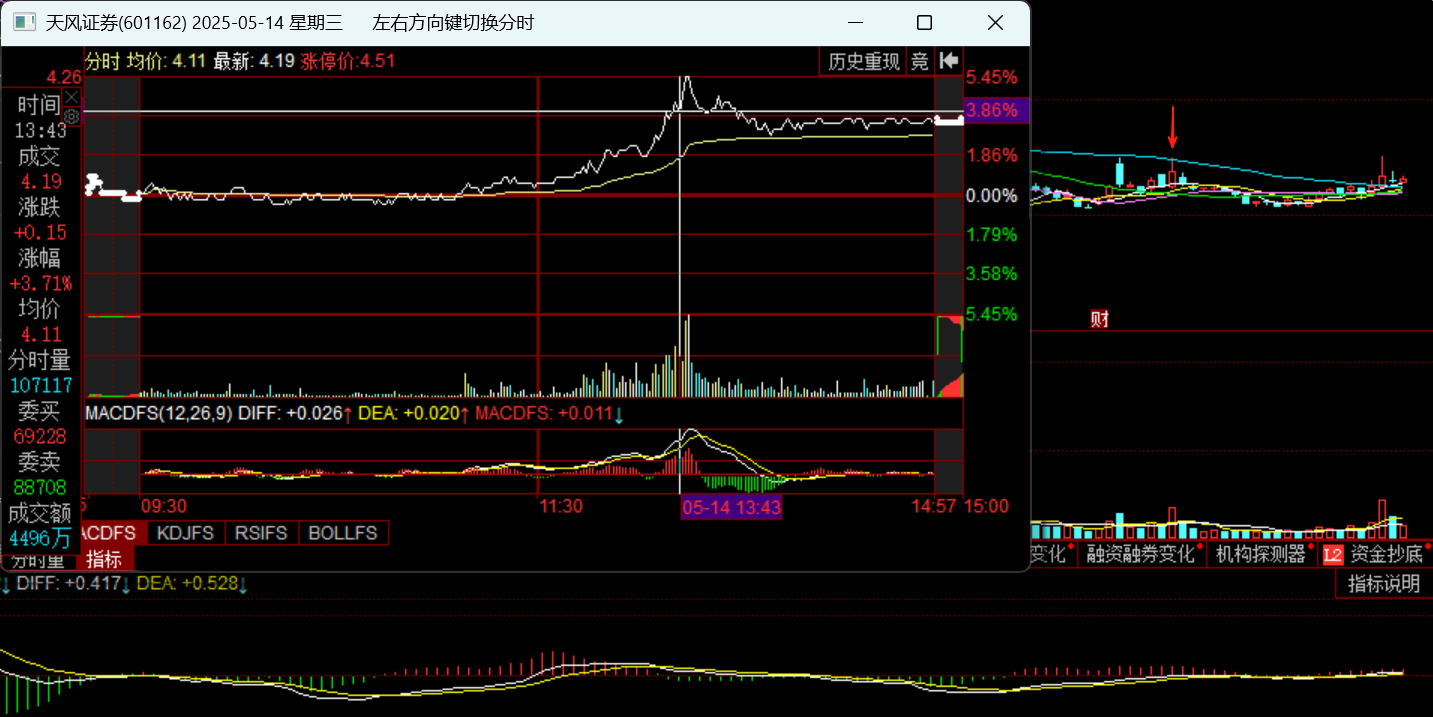Click 指标说明 button in main window
The width and height of the screenshot is (1433, 717).
coord(1384,584)
